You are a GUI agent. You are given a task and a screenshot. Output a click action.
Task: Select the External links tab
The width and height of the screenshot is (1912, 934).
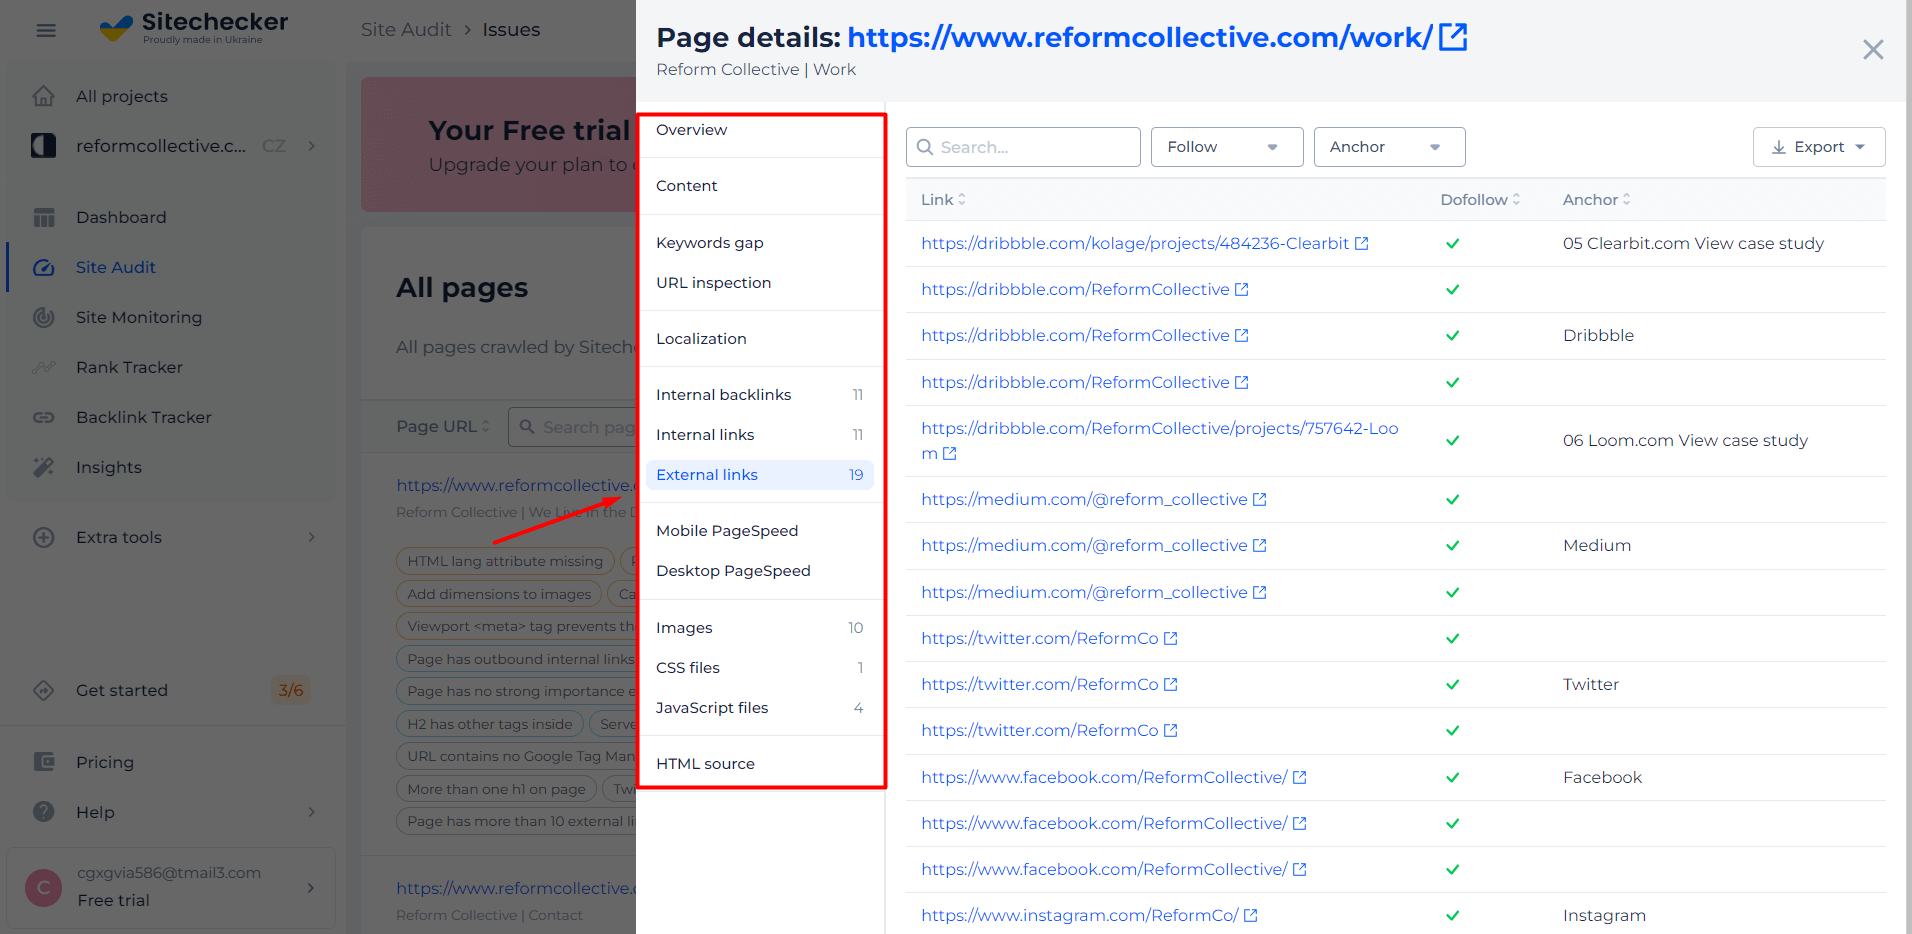(x=760, y=475)
